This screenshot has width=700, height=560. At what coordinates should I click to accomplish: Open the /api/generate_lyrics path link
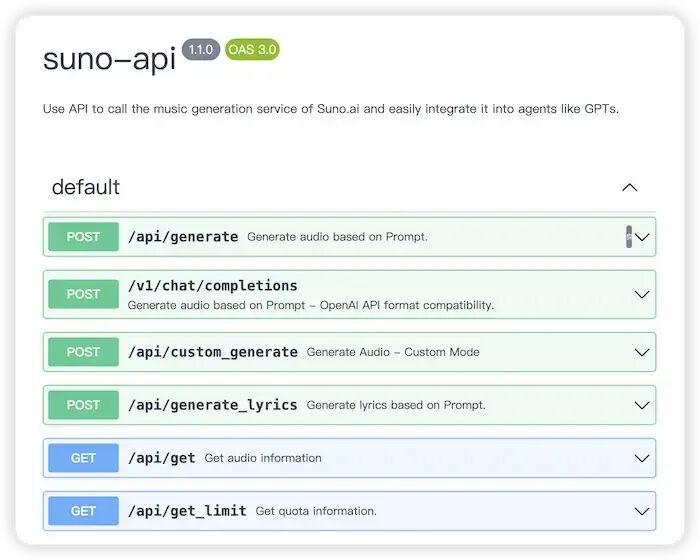212,405
